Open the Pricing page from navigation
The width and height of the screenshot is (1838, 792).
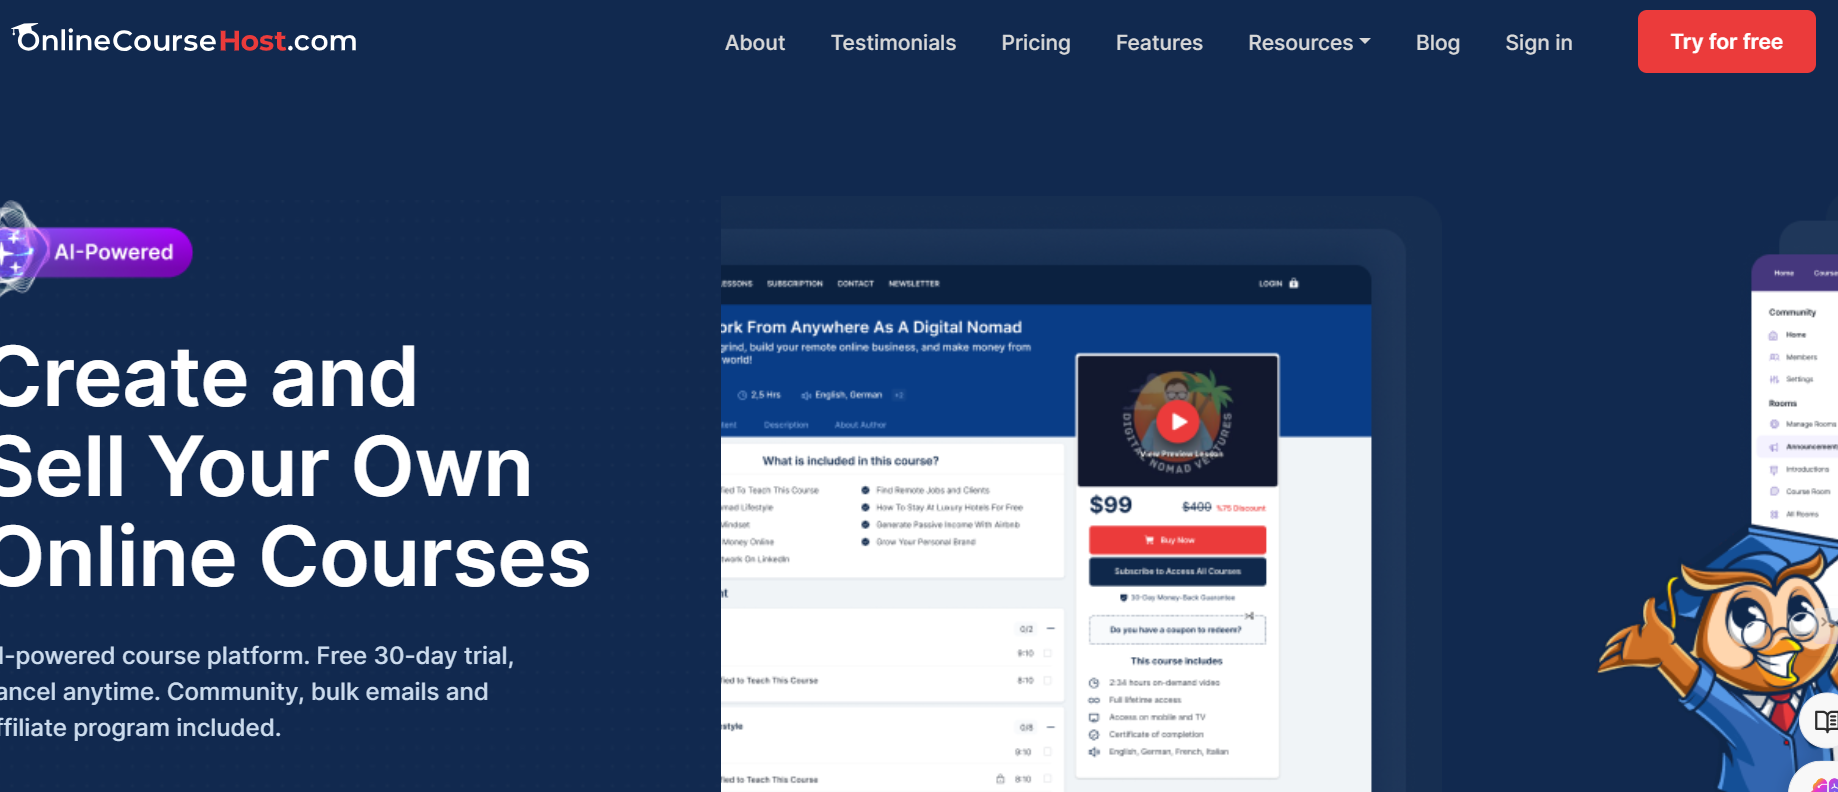pyautogui.click(x=1035, y=43)
